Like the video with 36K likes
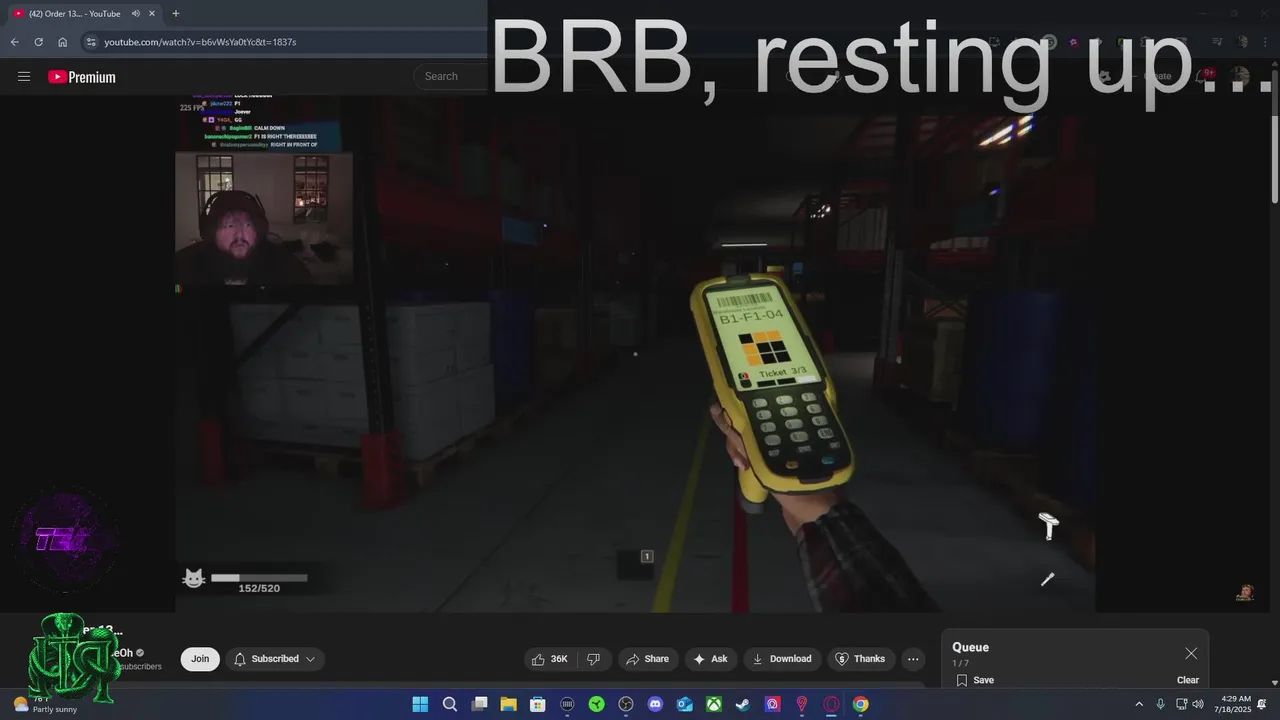This screenshot has height=720, width=1280. point(549,659)
